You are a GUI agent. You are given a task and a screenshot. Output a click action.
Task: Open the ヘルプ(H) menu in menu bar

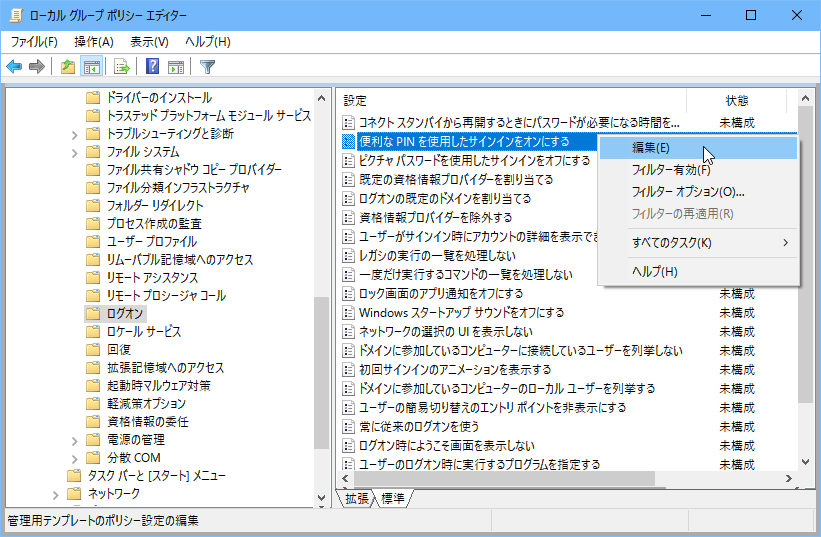click(208, 42)
